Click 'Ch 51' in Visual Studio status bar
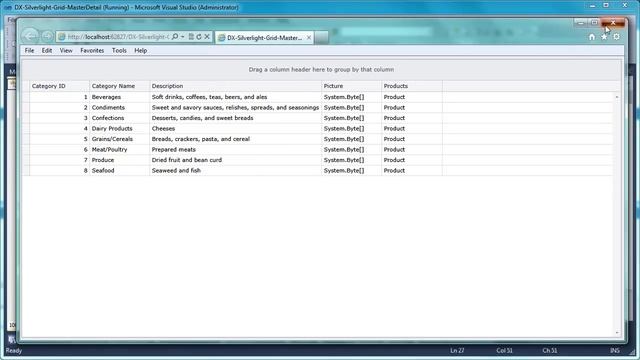 coord(550,351)
